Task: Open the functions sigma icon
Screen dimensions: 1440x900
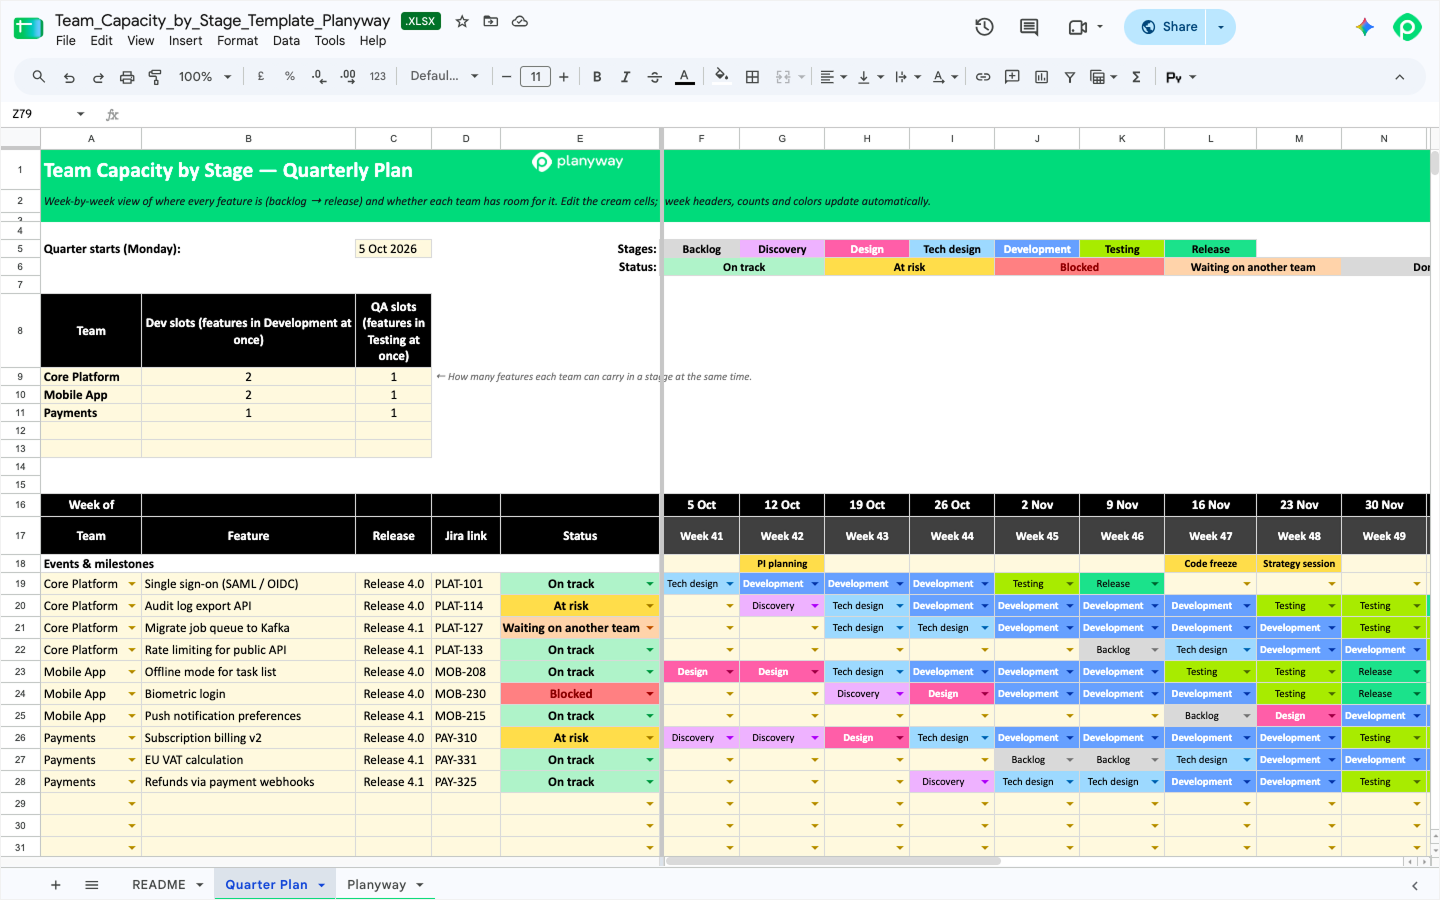Action: [1136, 77]
